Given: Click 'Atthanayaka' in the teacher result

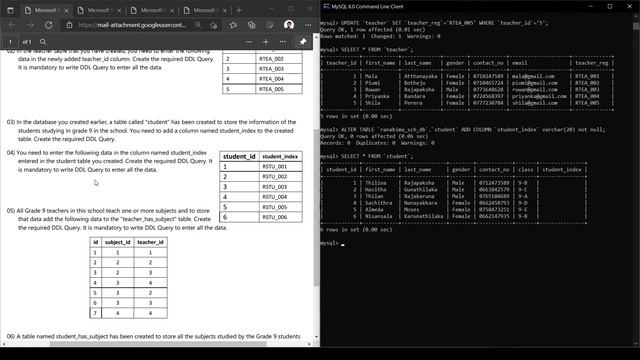Looking at the screenshot, I should pos(420,76).
